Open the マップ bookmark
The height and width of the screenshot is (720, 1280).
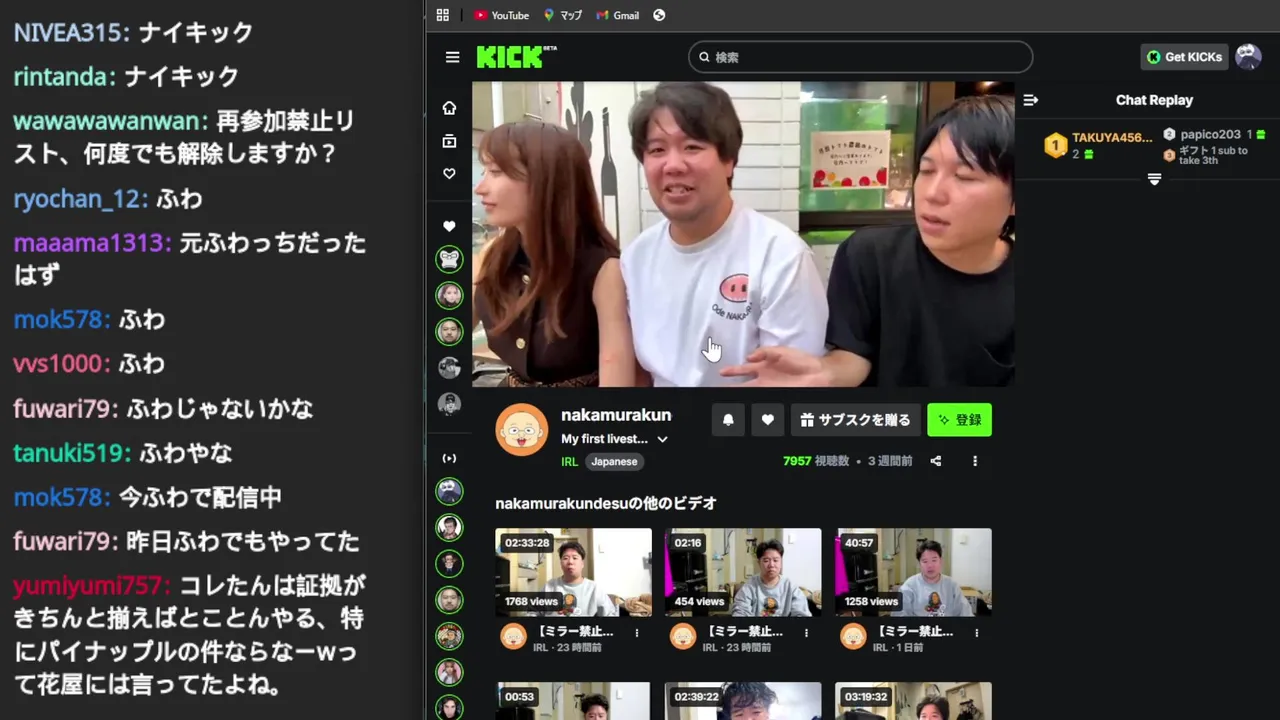pyautogui.click(x=563, y=15)
